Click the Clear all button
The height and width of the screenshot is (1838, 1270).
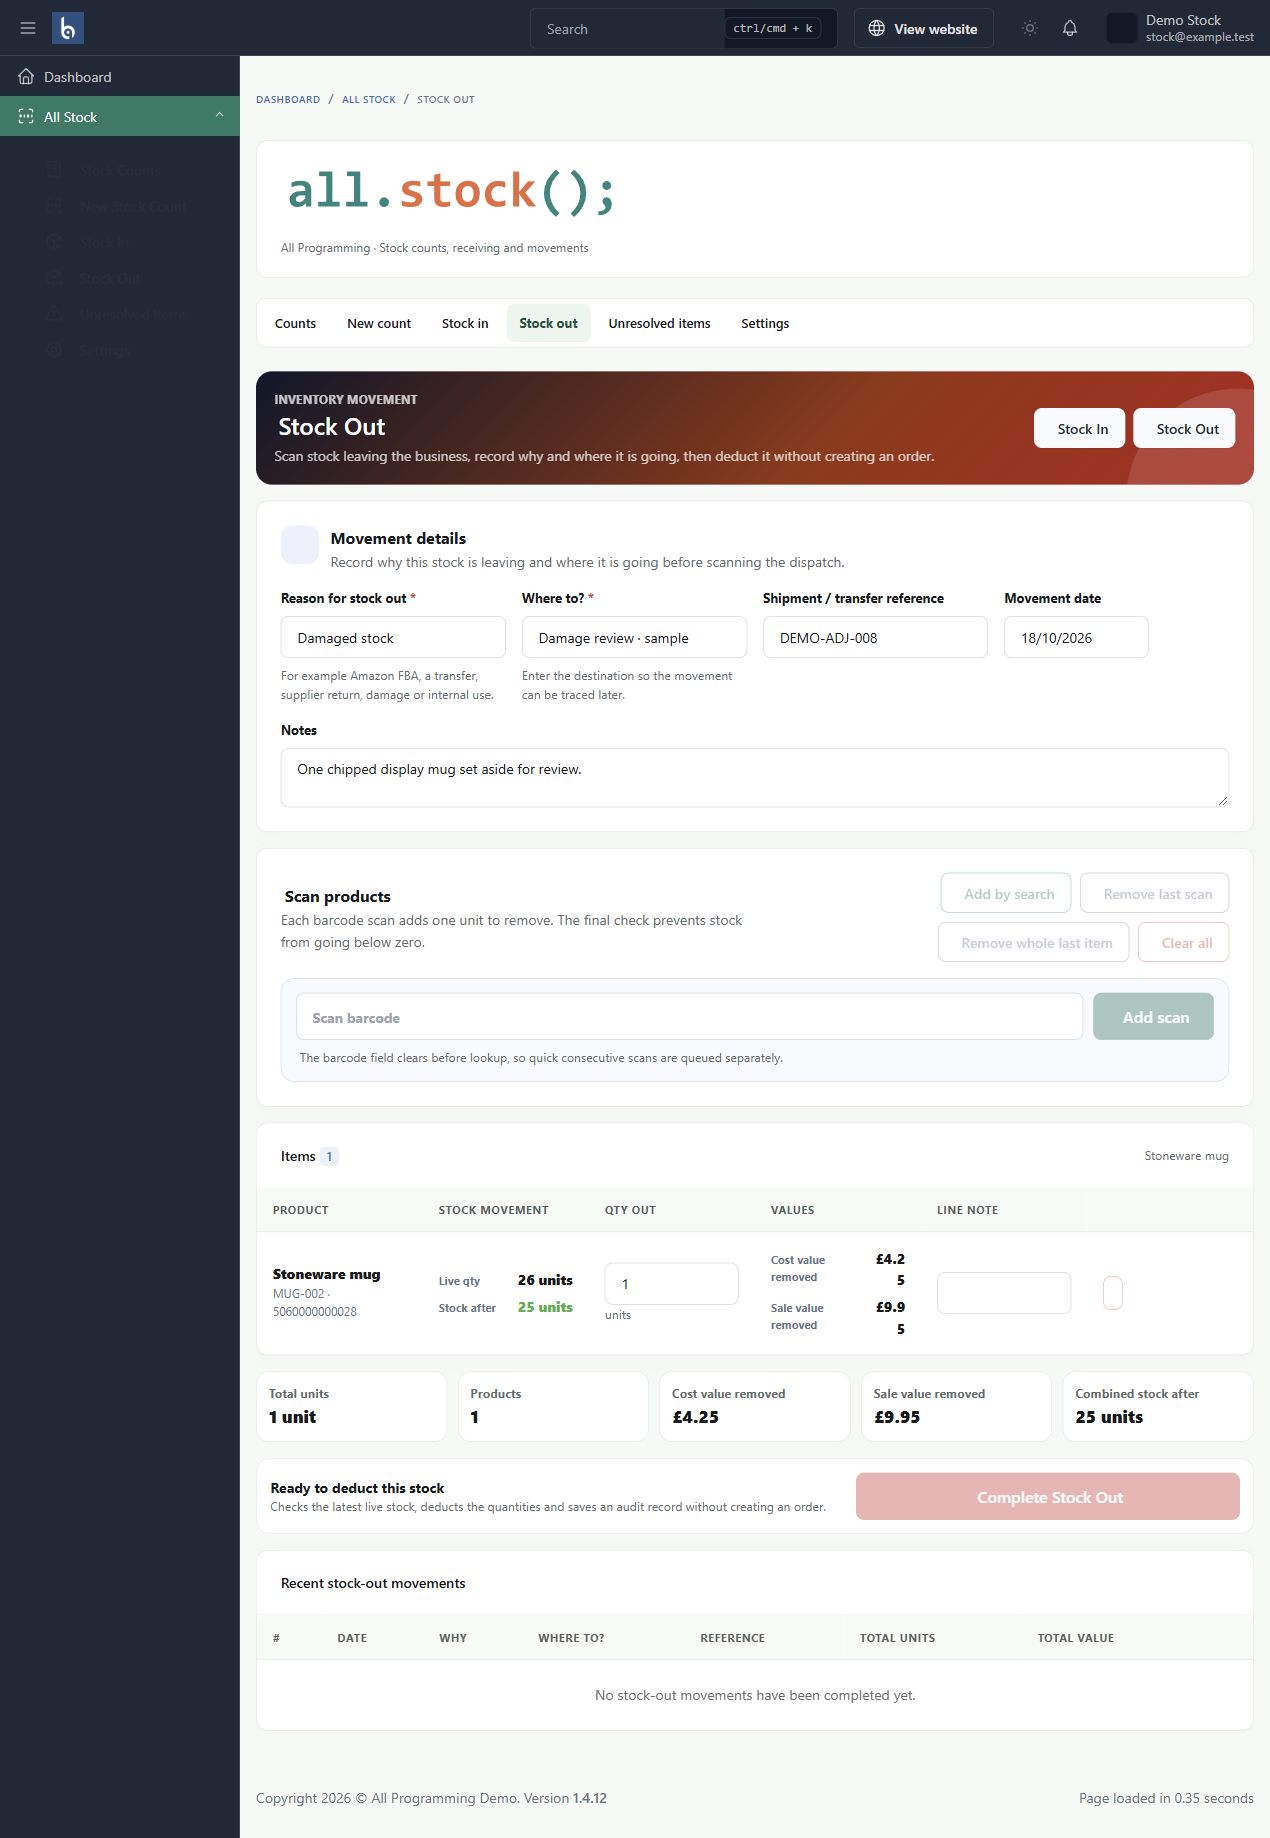coord(1184,943)
